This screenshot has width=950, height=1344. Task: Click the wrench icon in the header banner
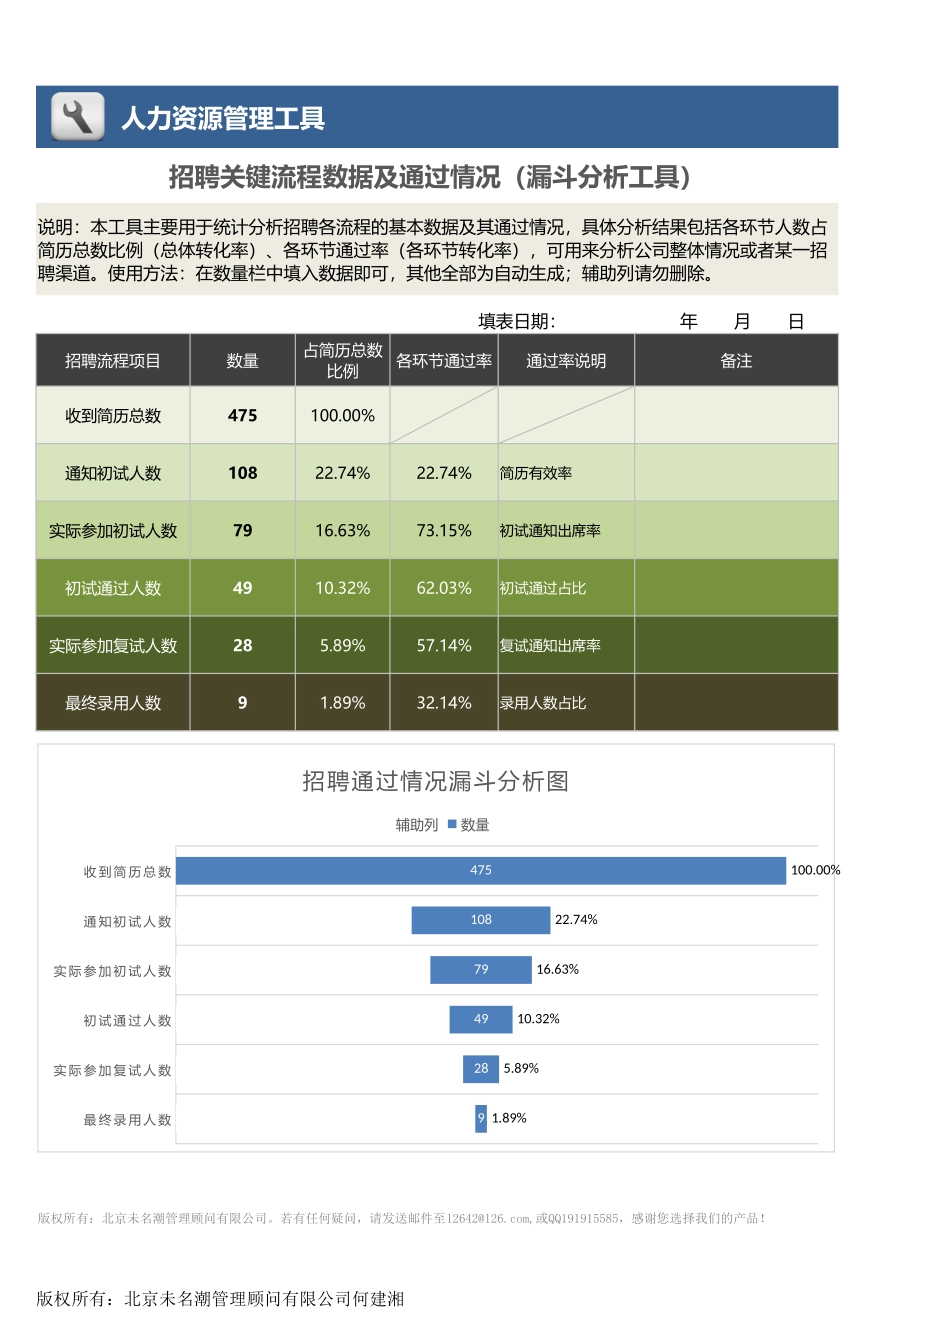tap(79, 117)
